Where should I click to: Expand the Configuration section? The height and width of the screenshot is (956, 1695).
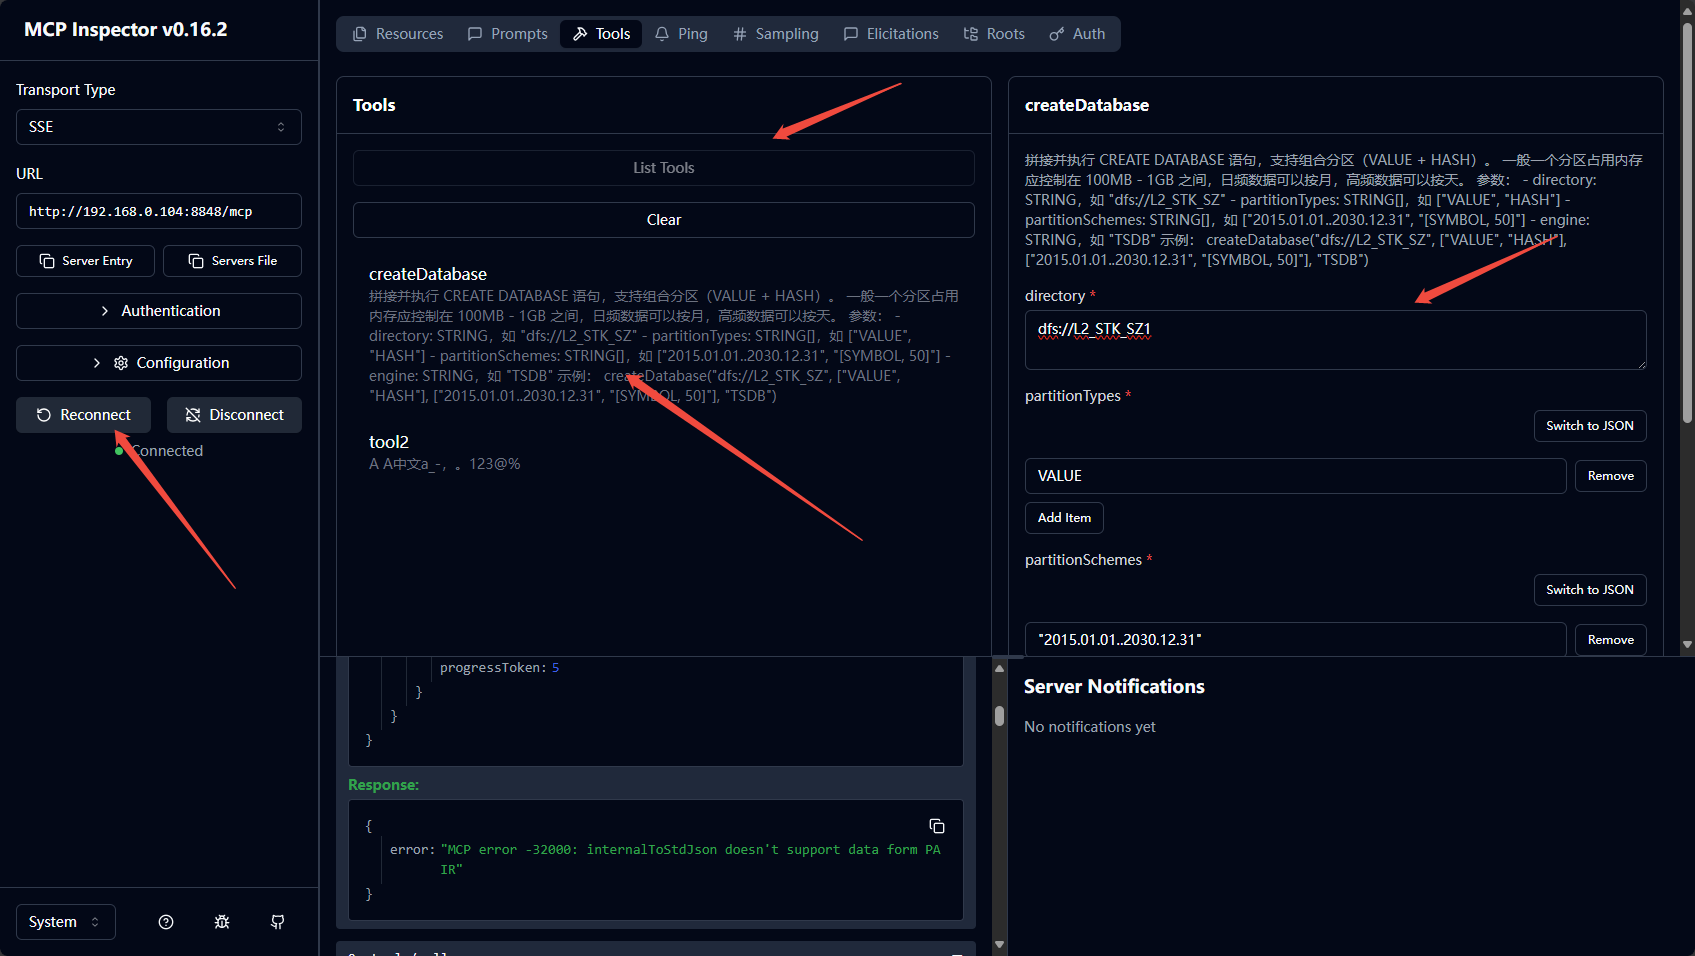tap(158, 363)
